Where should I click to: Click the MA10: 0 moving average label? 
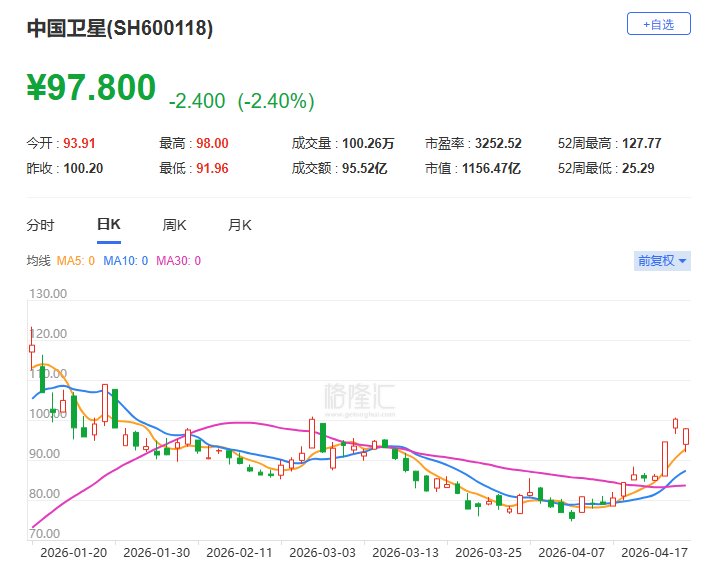point(126,261)
